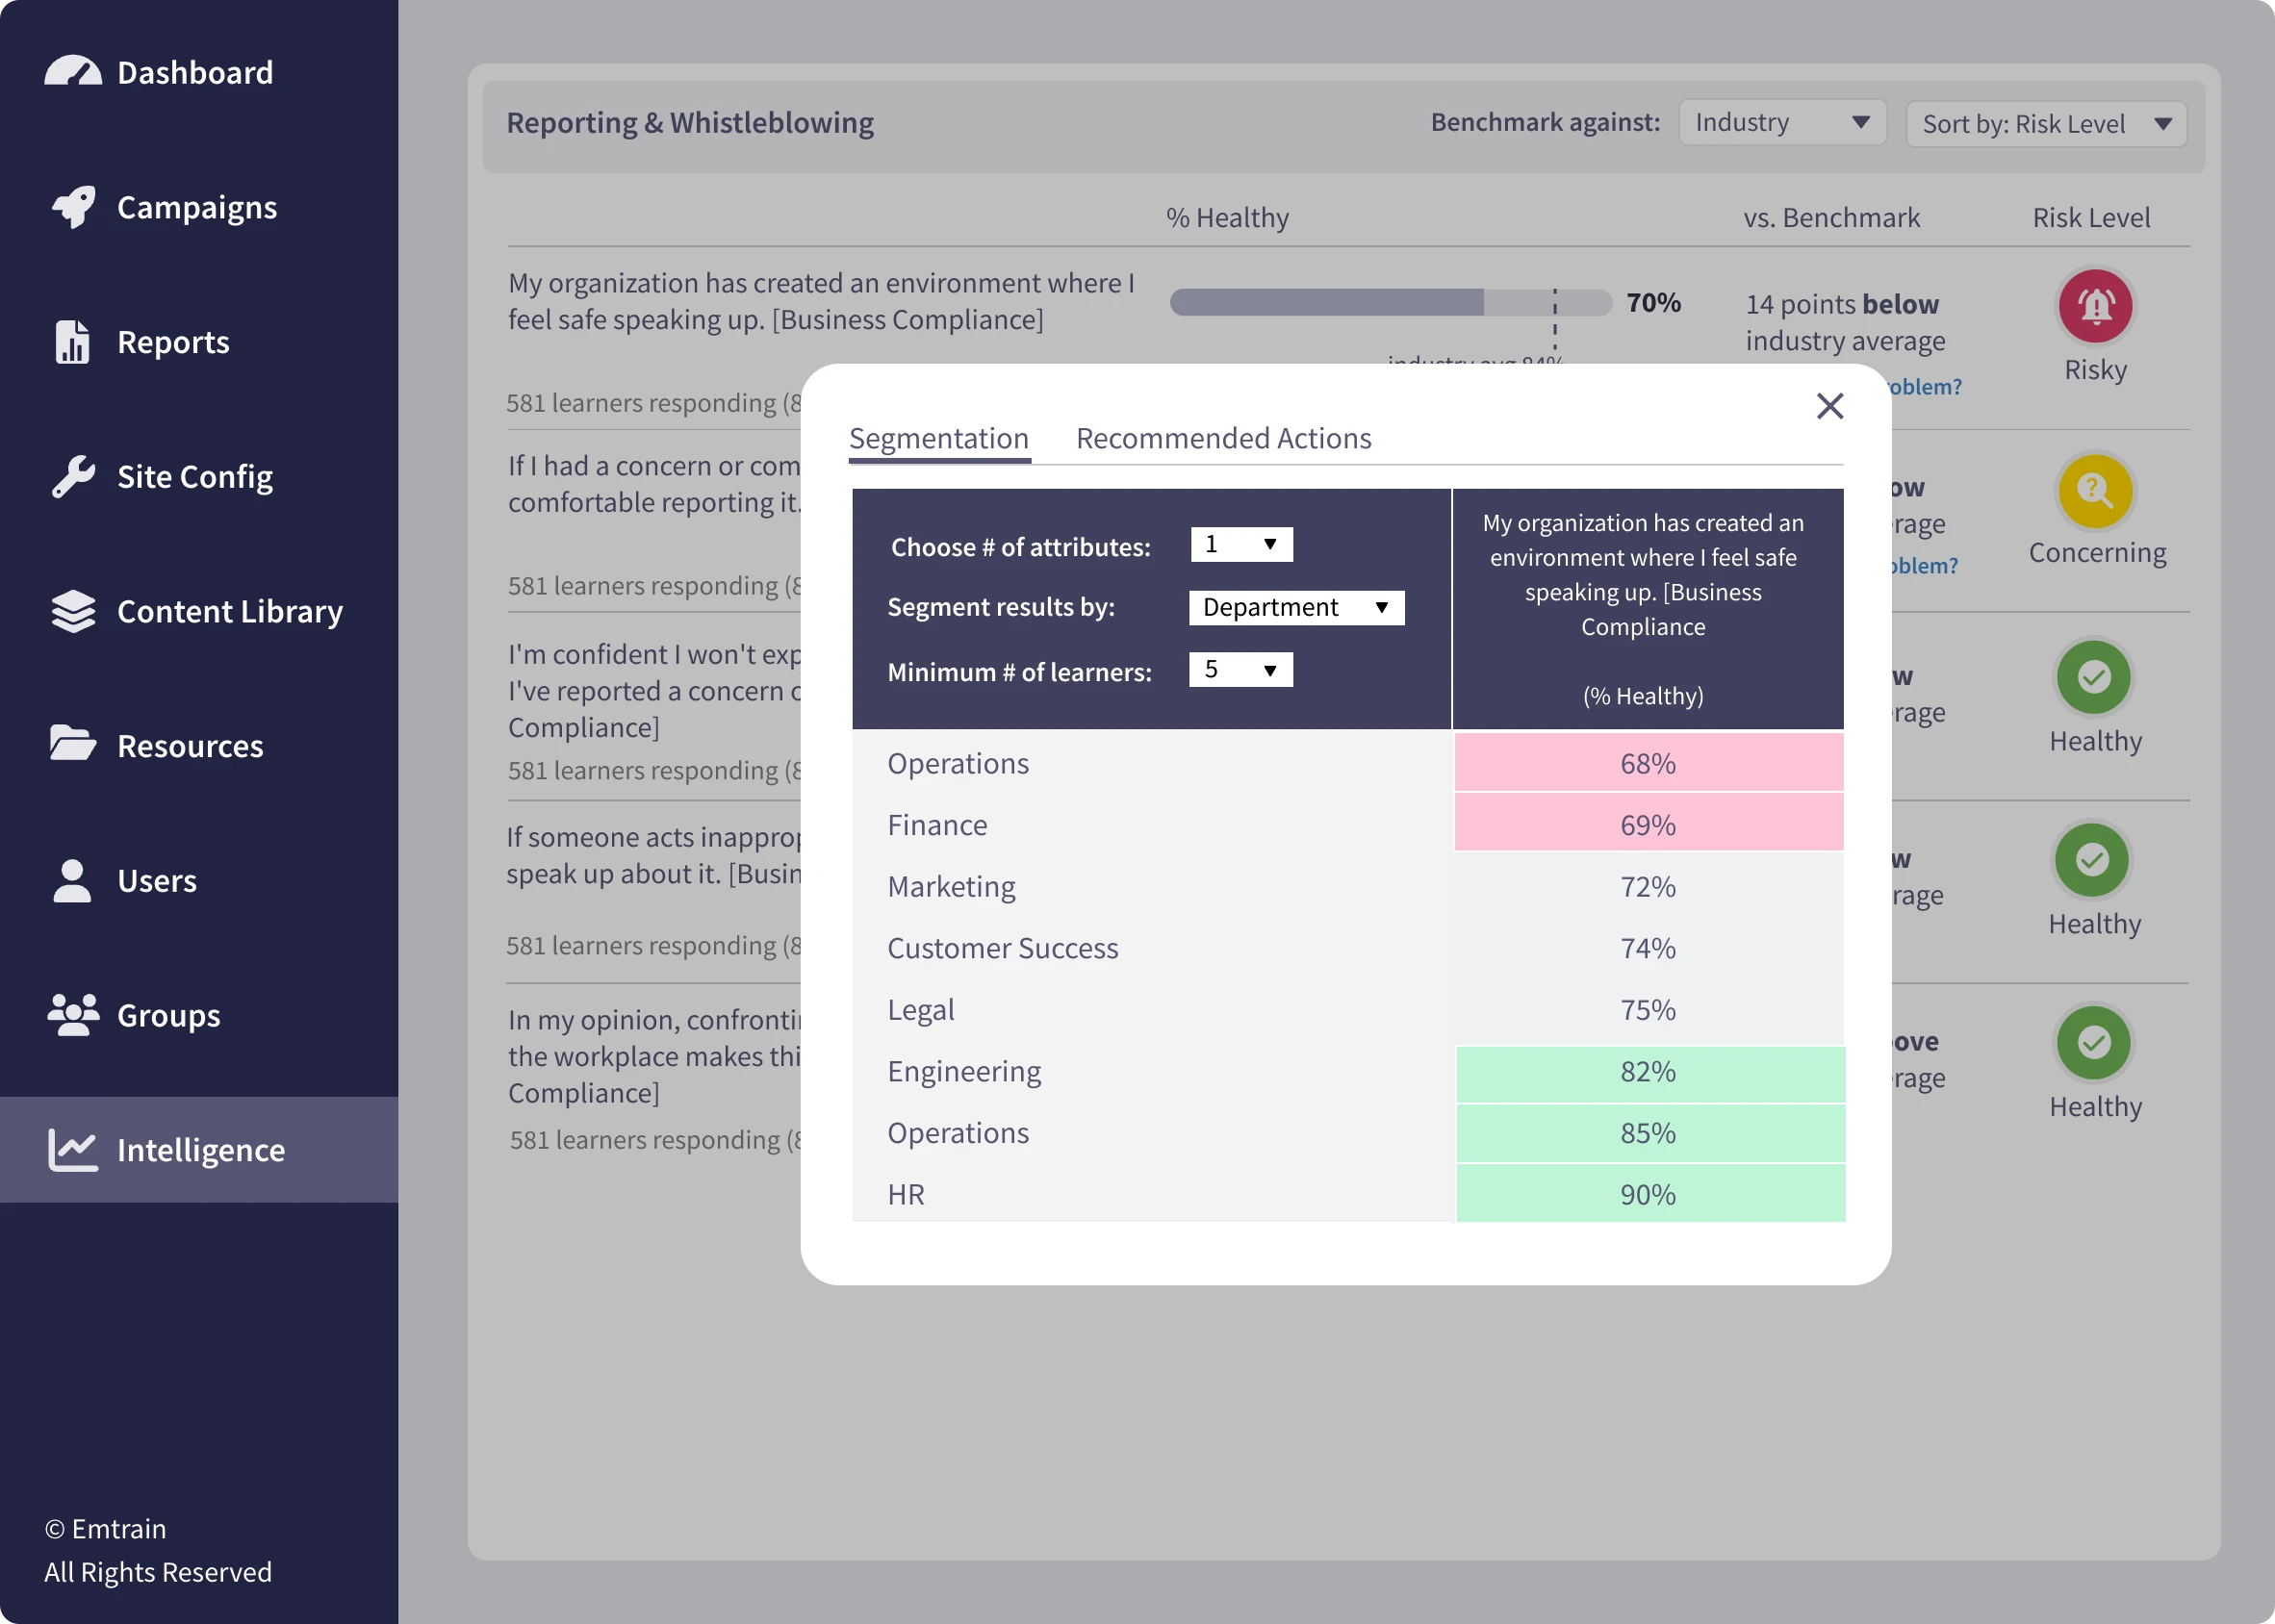Open Resources folder icon

[73, 744]
